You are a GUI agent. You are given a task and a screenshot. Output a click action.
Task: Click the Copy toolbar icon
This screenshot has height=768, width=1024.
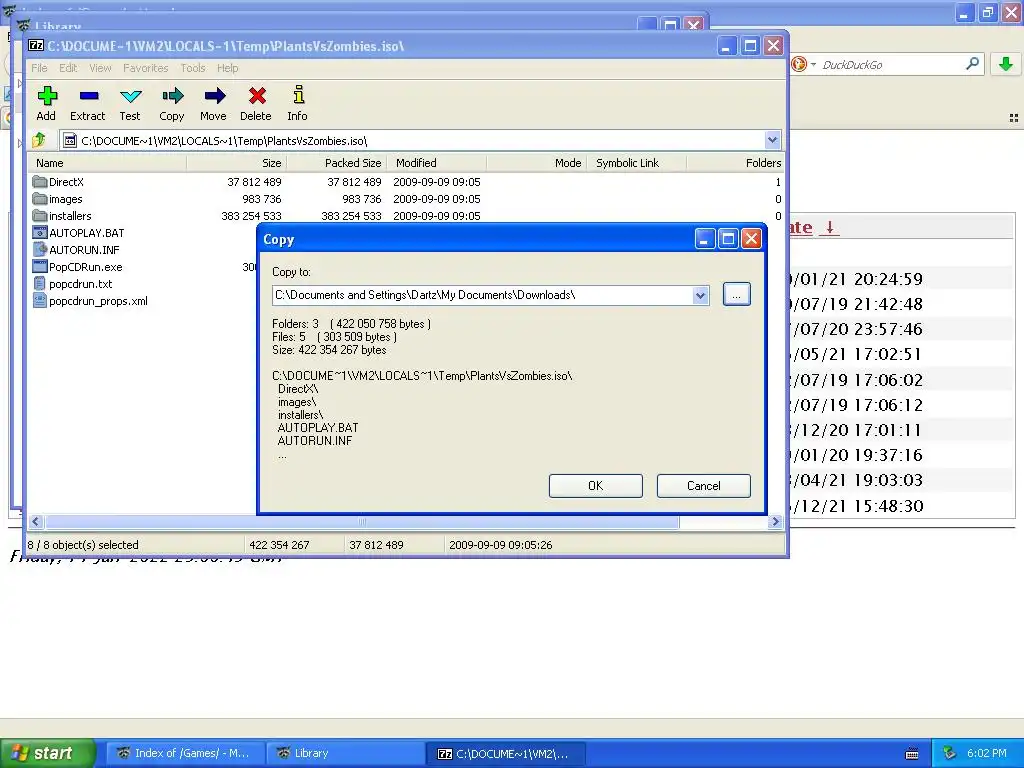pyautogui.click(x=172, y=97)
